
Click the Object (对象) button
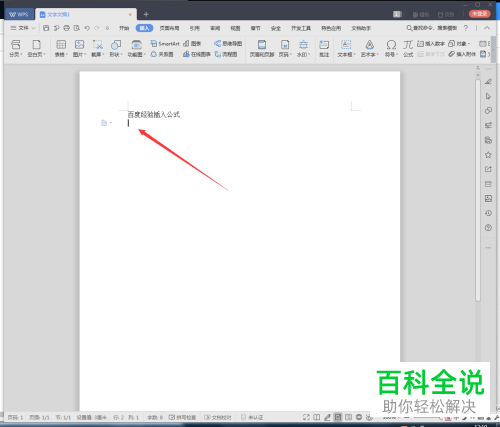point(459,44)
